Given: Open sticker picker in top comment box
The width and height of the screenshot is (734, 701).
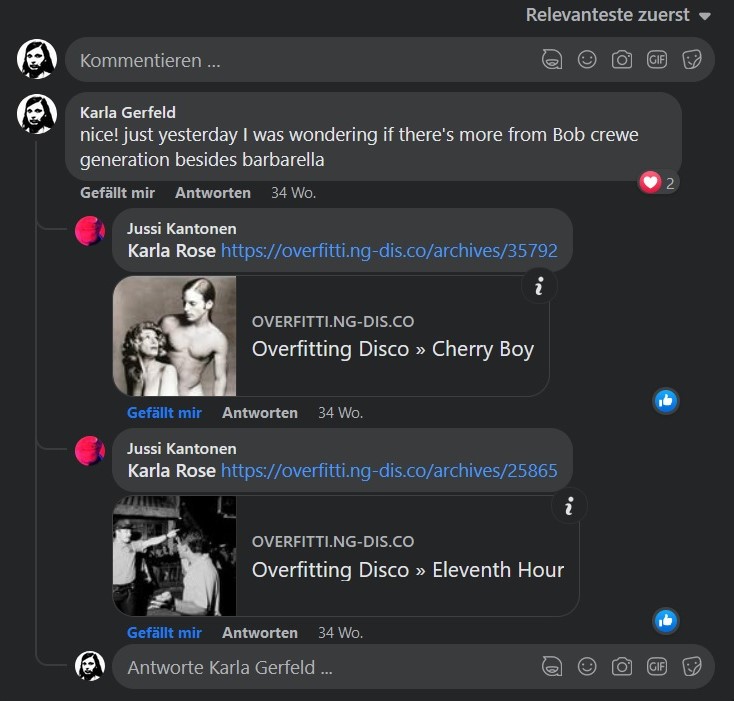Looking at the screenshot, I should pos(692,60).
